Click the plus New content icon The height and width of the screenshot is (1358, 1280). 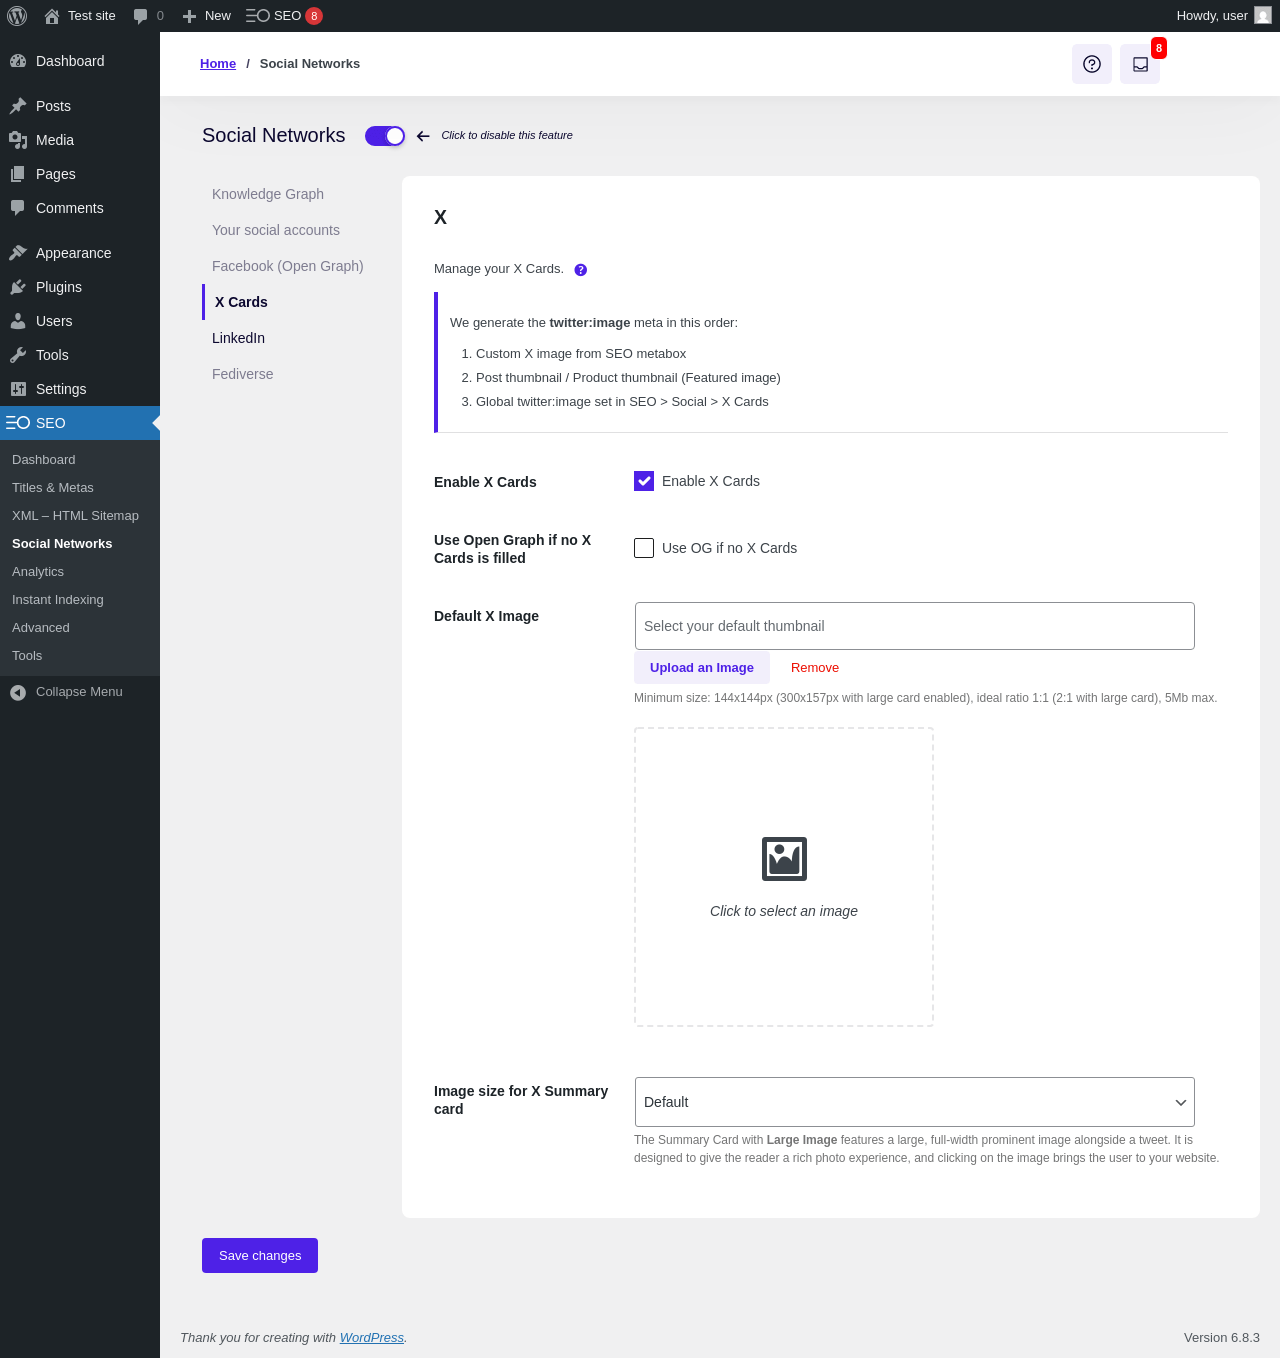(x=189, y=16)
